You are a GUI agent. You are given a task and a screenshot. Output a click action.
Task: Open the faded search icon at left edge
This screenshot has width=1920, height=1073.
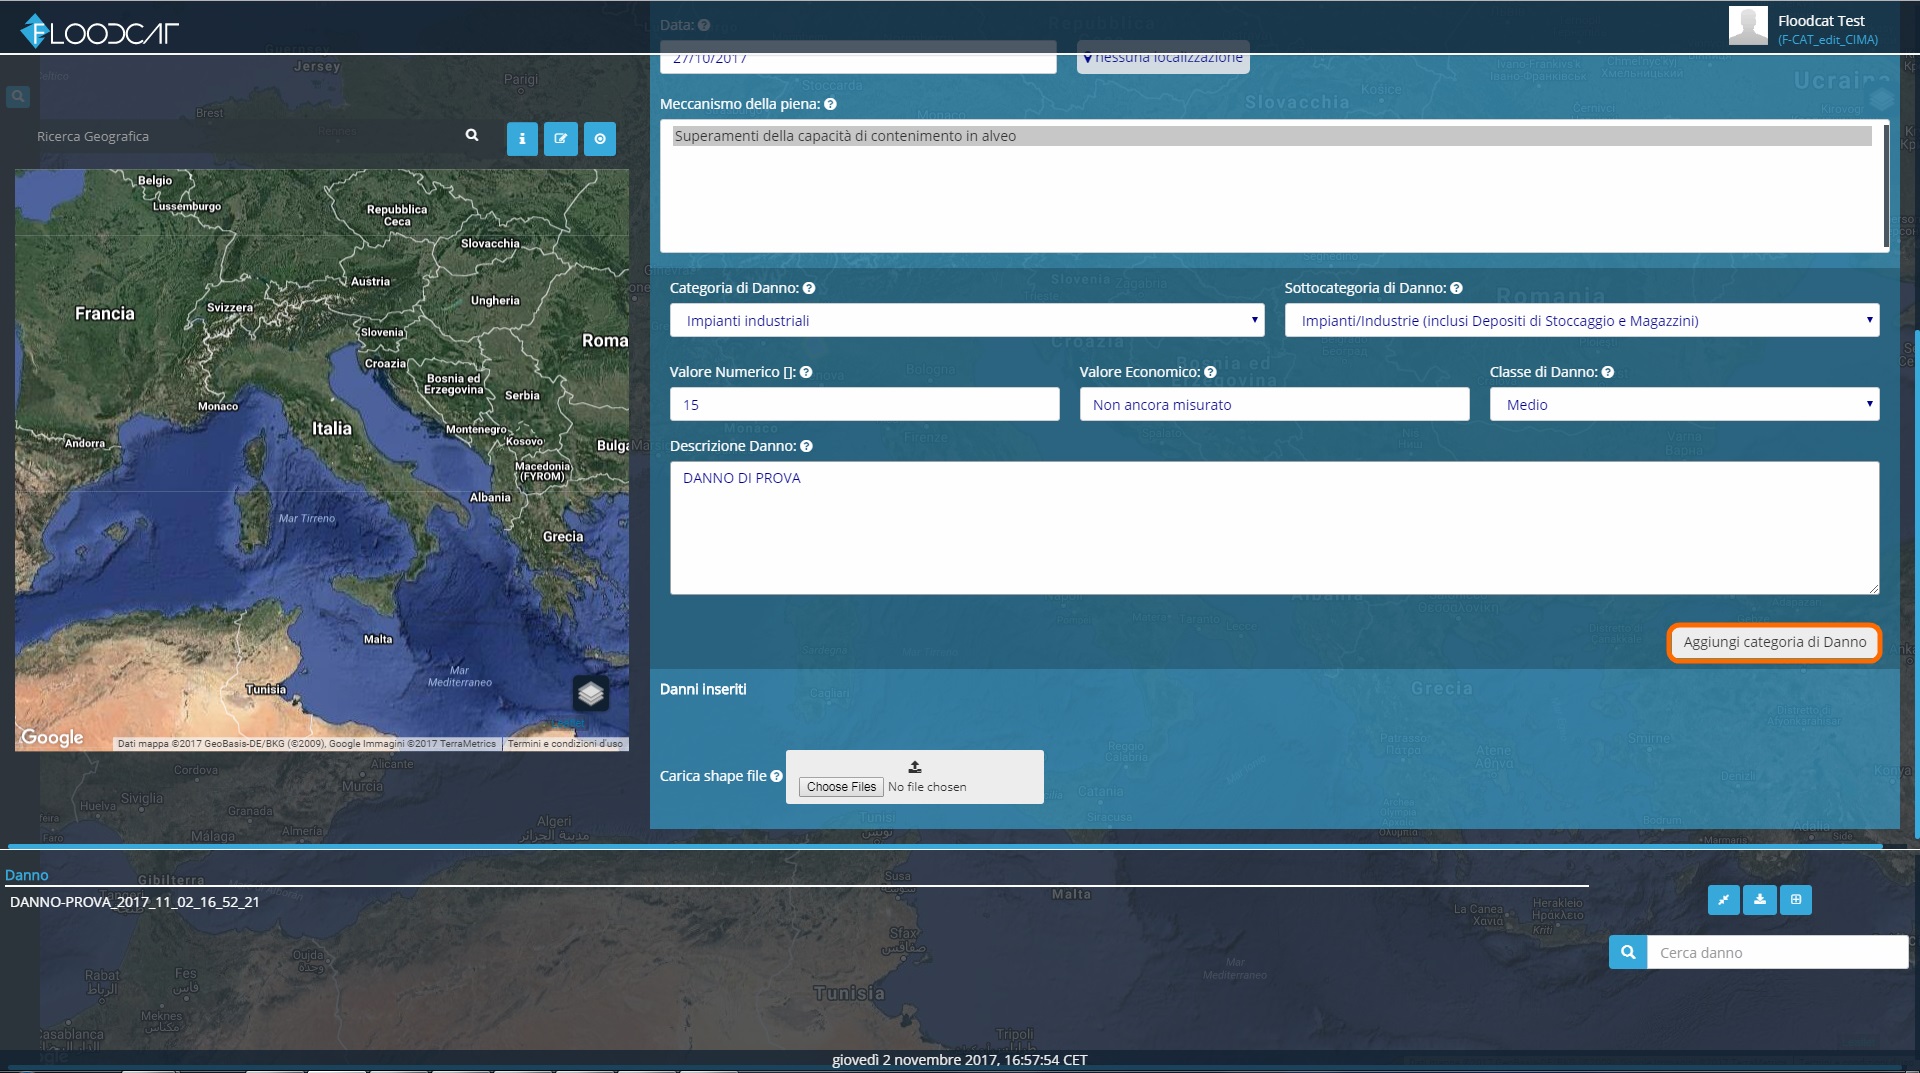pos(18,97)
